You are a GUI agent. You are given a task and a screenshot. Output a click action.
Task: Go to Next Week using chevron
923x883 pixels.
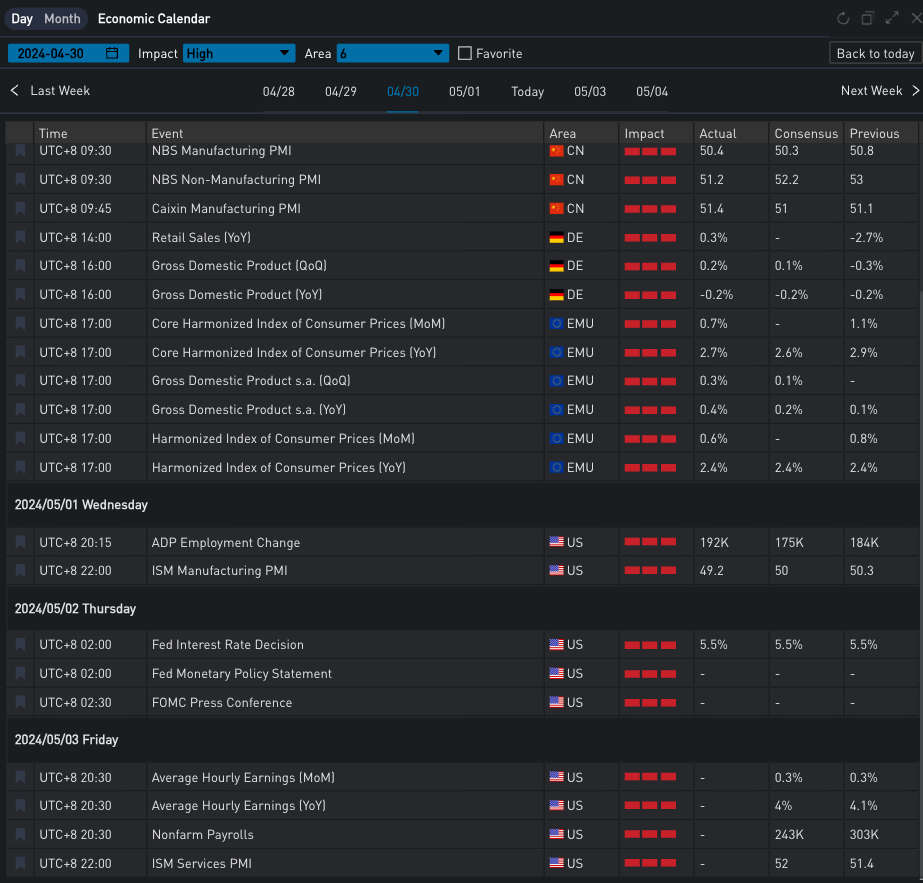click(915, 90)
